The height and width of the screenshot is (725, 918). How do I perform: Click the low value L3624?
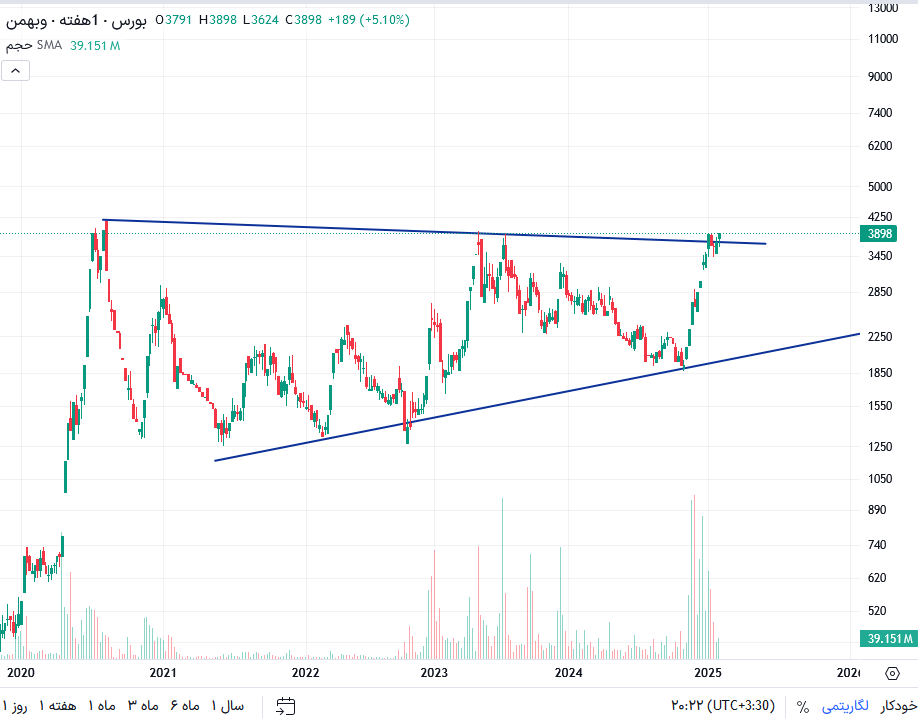tap(261, 20)
